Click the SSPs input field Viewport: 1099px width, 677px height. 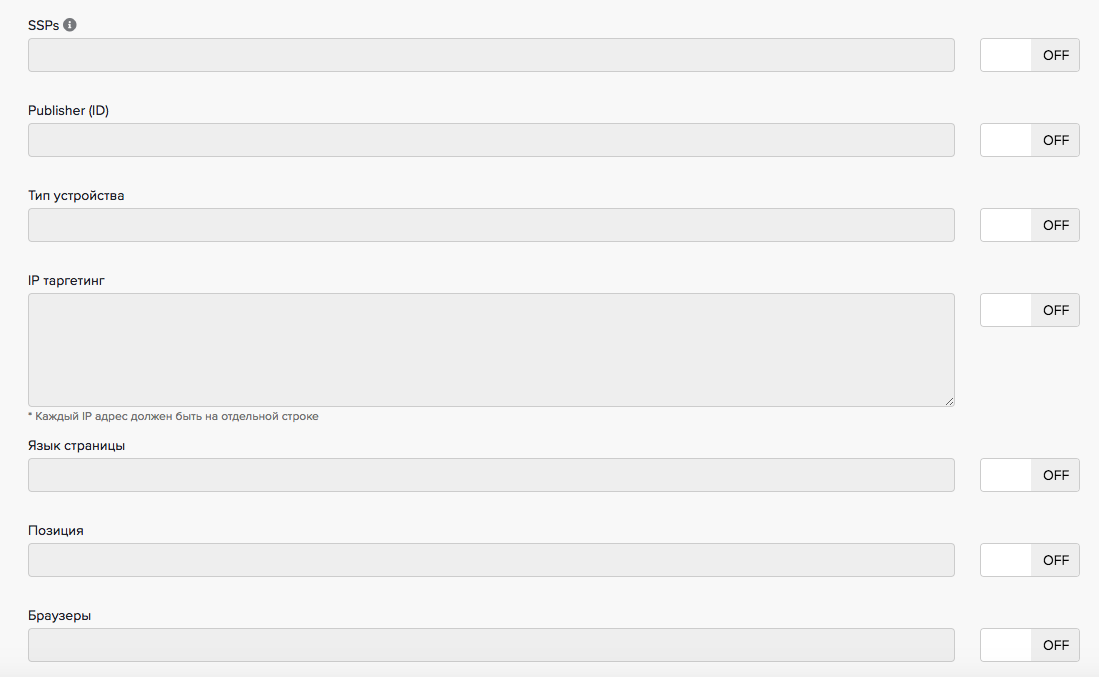491,55
